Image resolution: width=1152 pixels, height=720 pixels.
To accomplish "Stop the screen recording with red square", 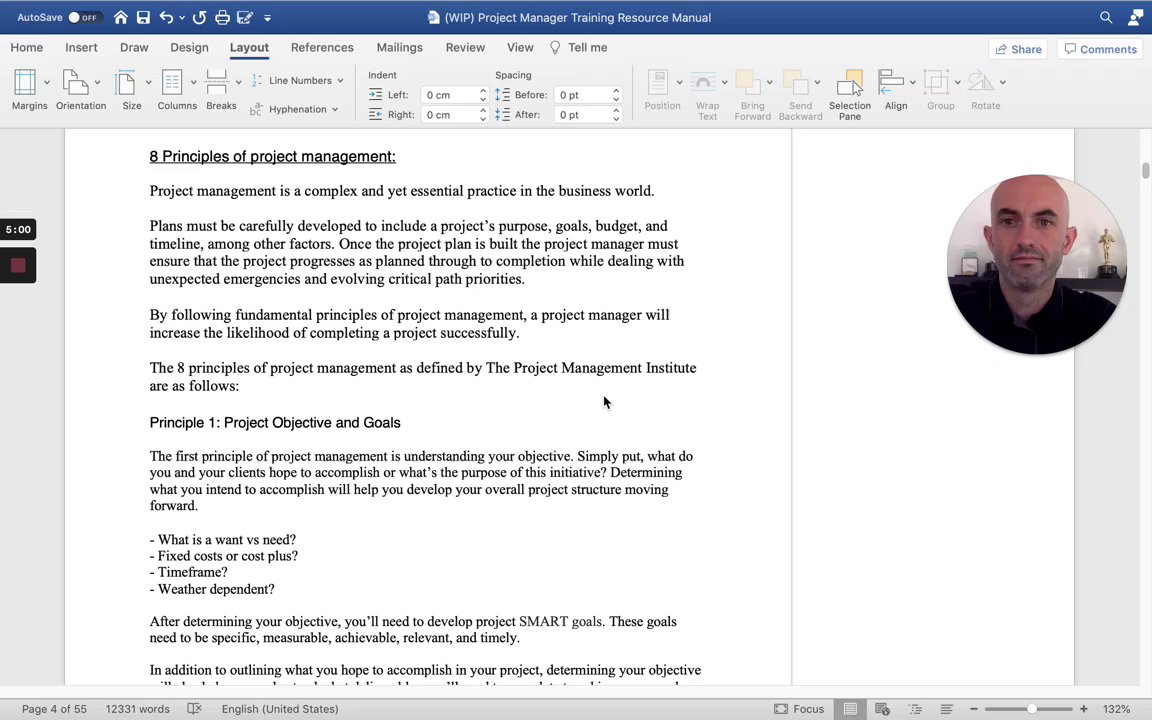I will 18,265.
